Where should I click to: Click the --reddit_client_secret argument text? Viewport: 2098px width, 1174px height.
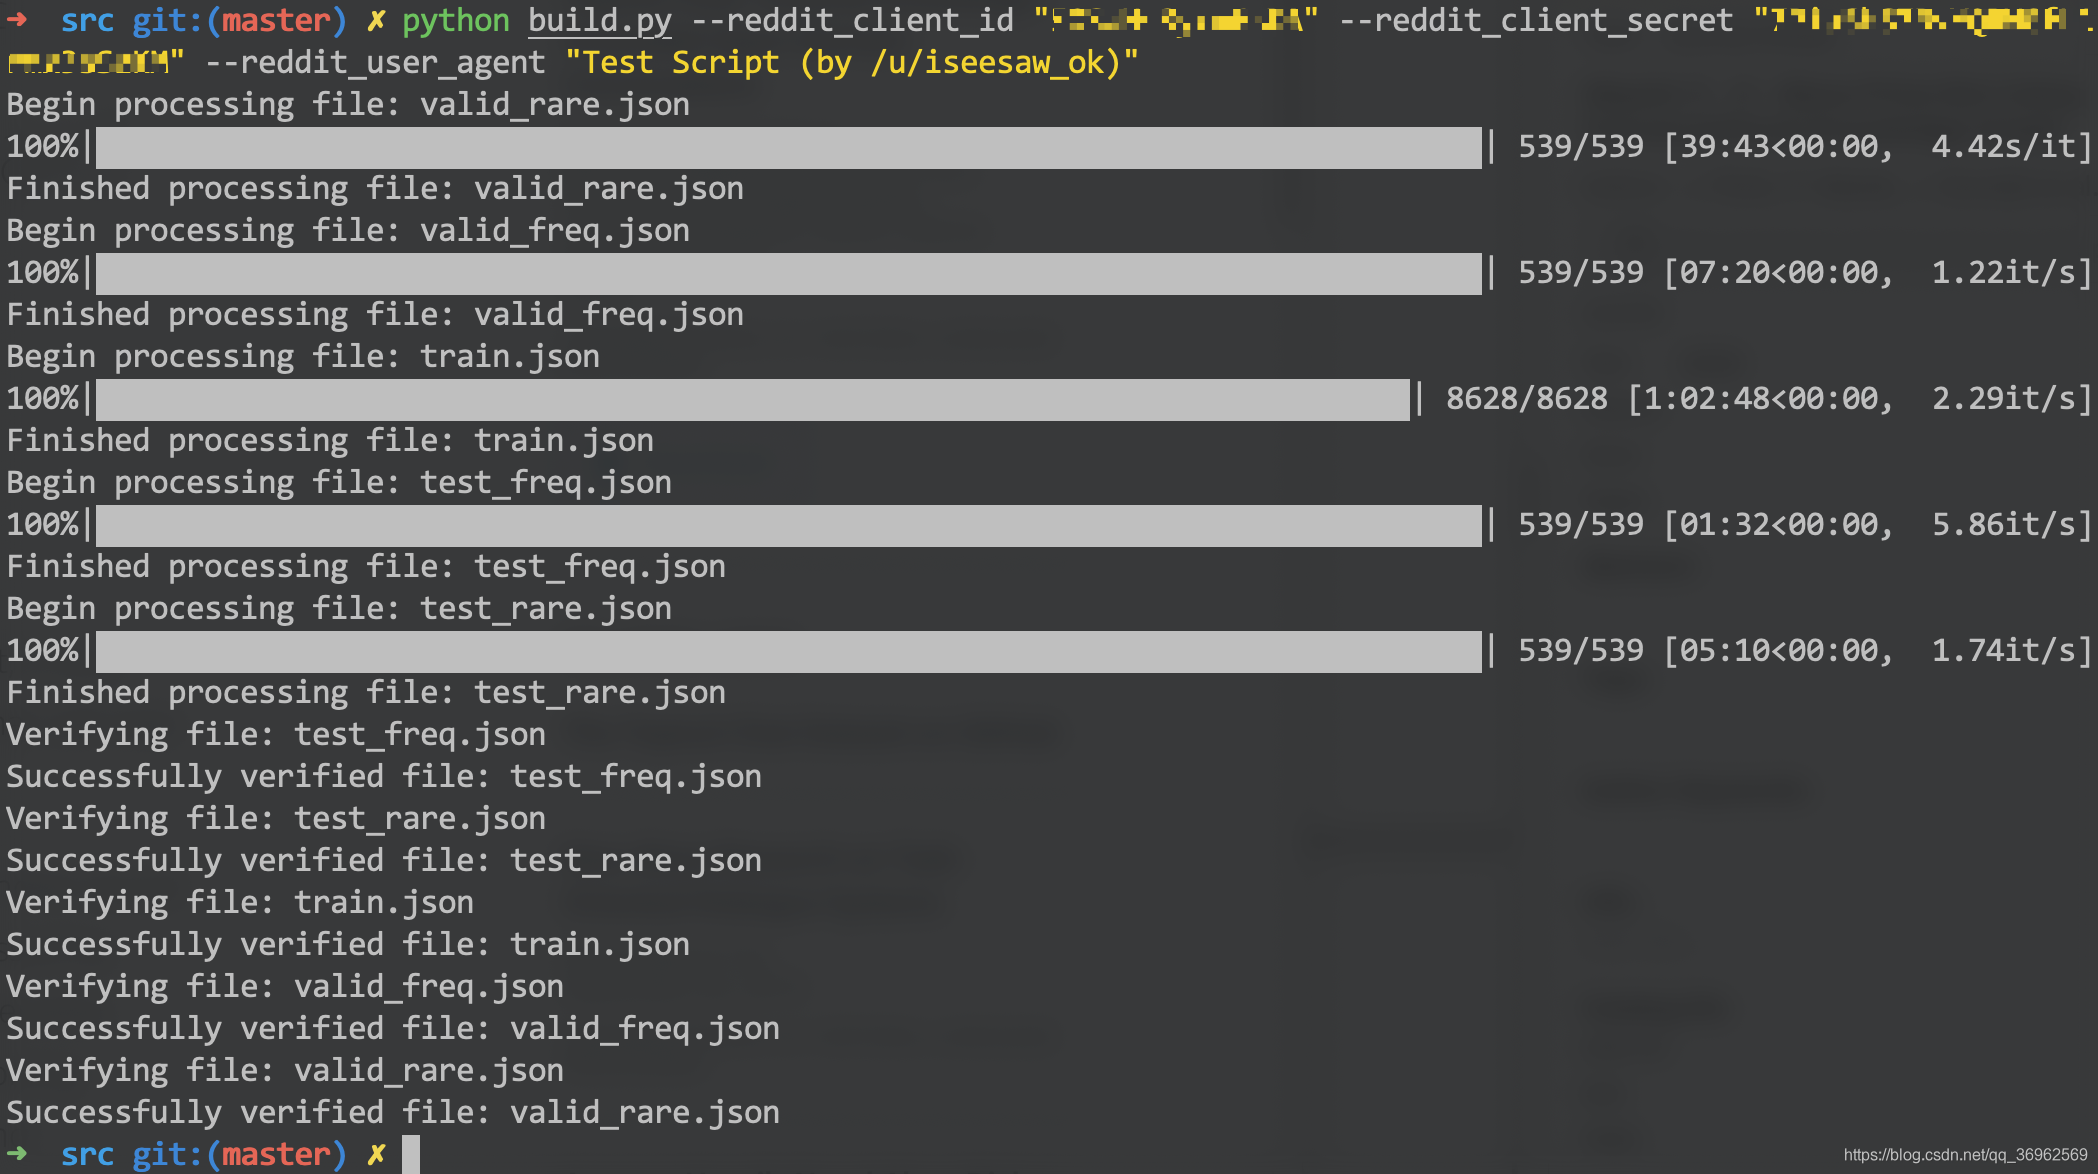[x=1536, y=20]
